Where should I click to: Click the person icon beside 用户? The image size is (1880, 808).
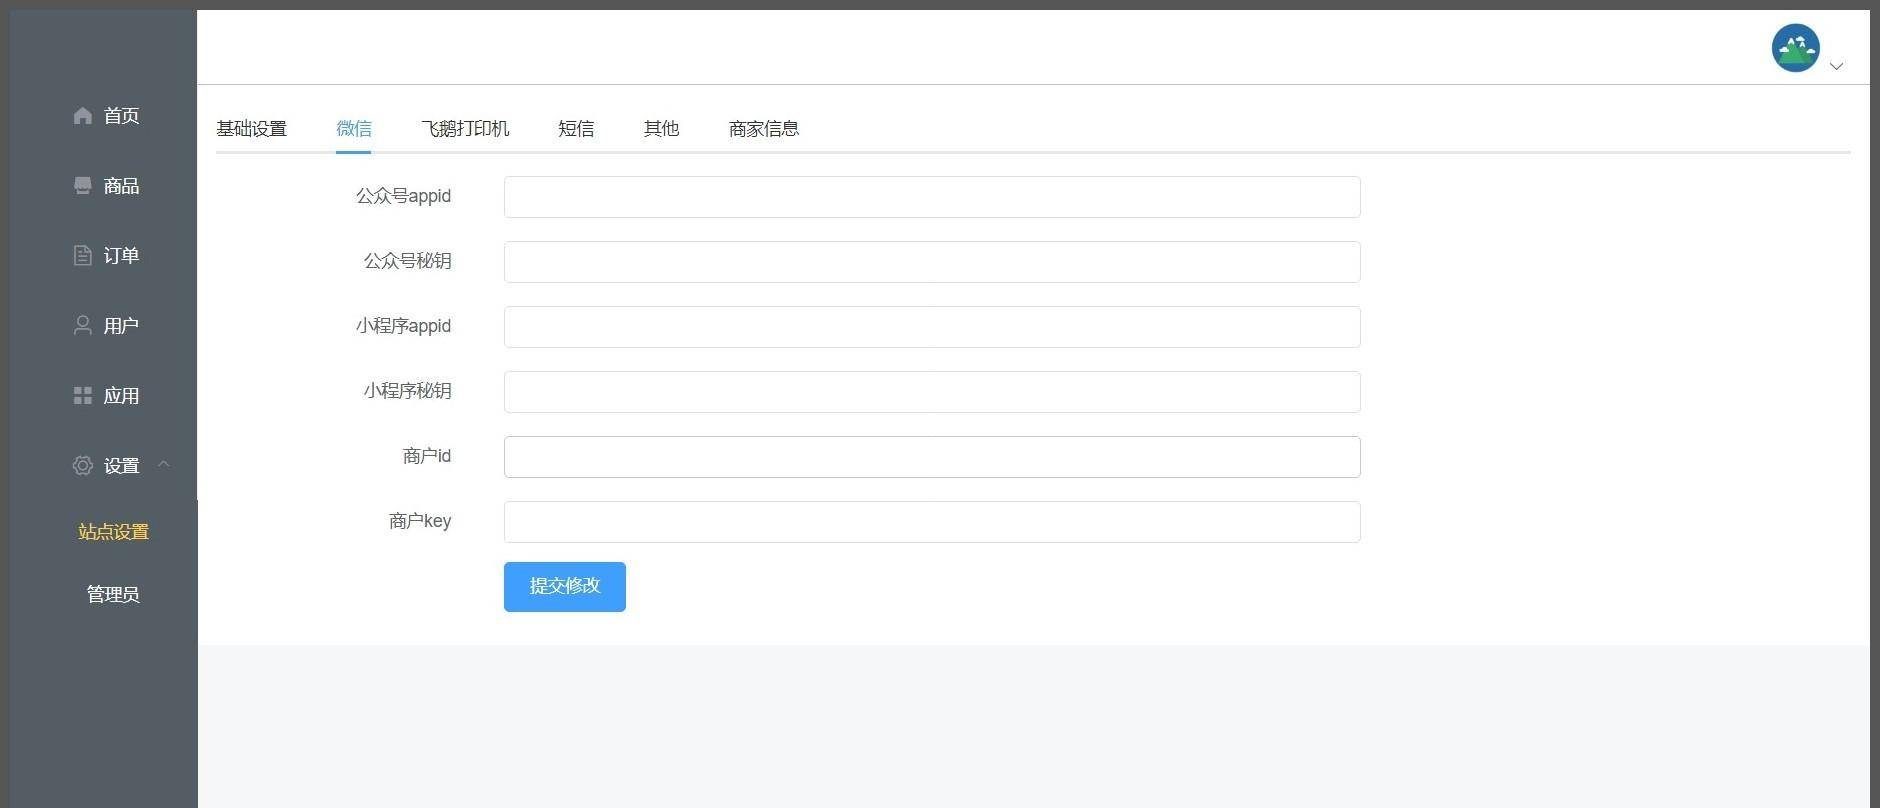[83, 326]
